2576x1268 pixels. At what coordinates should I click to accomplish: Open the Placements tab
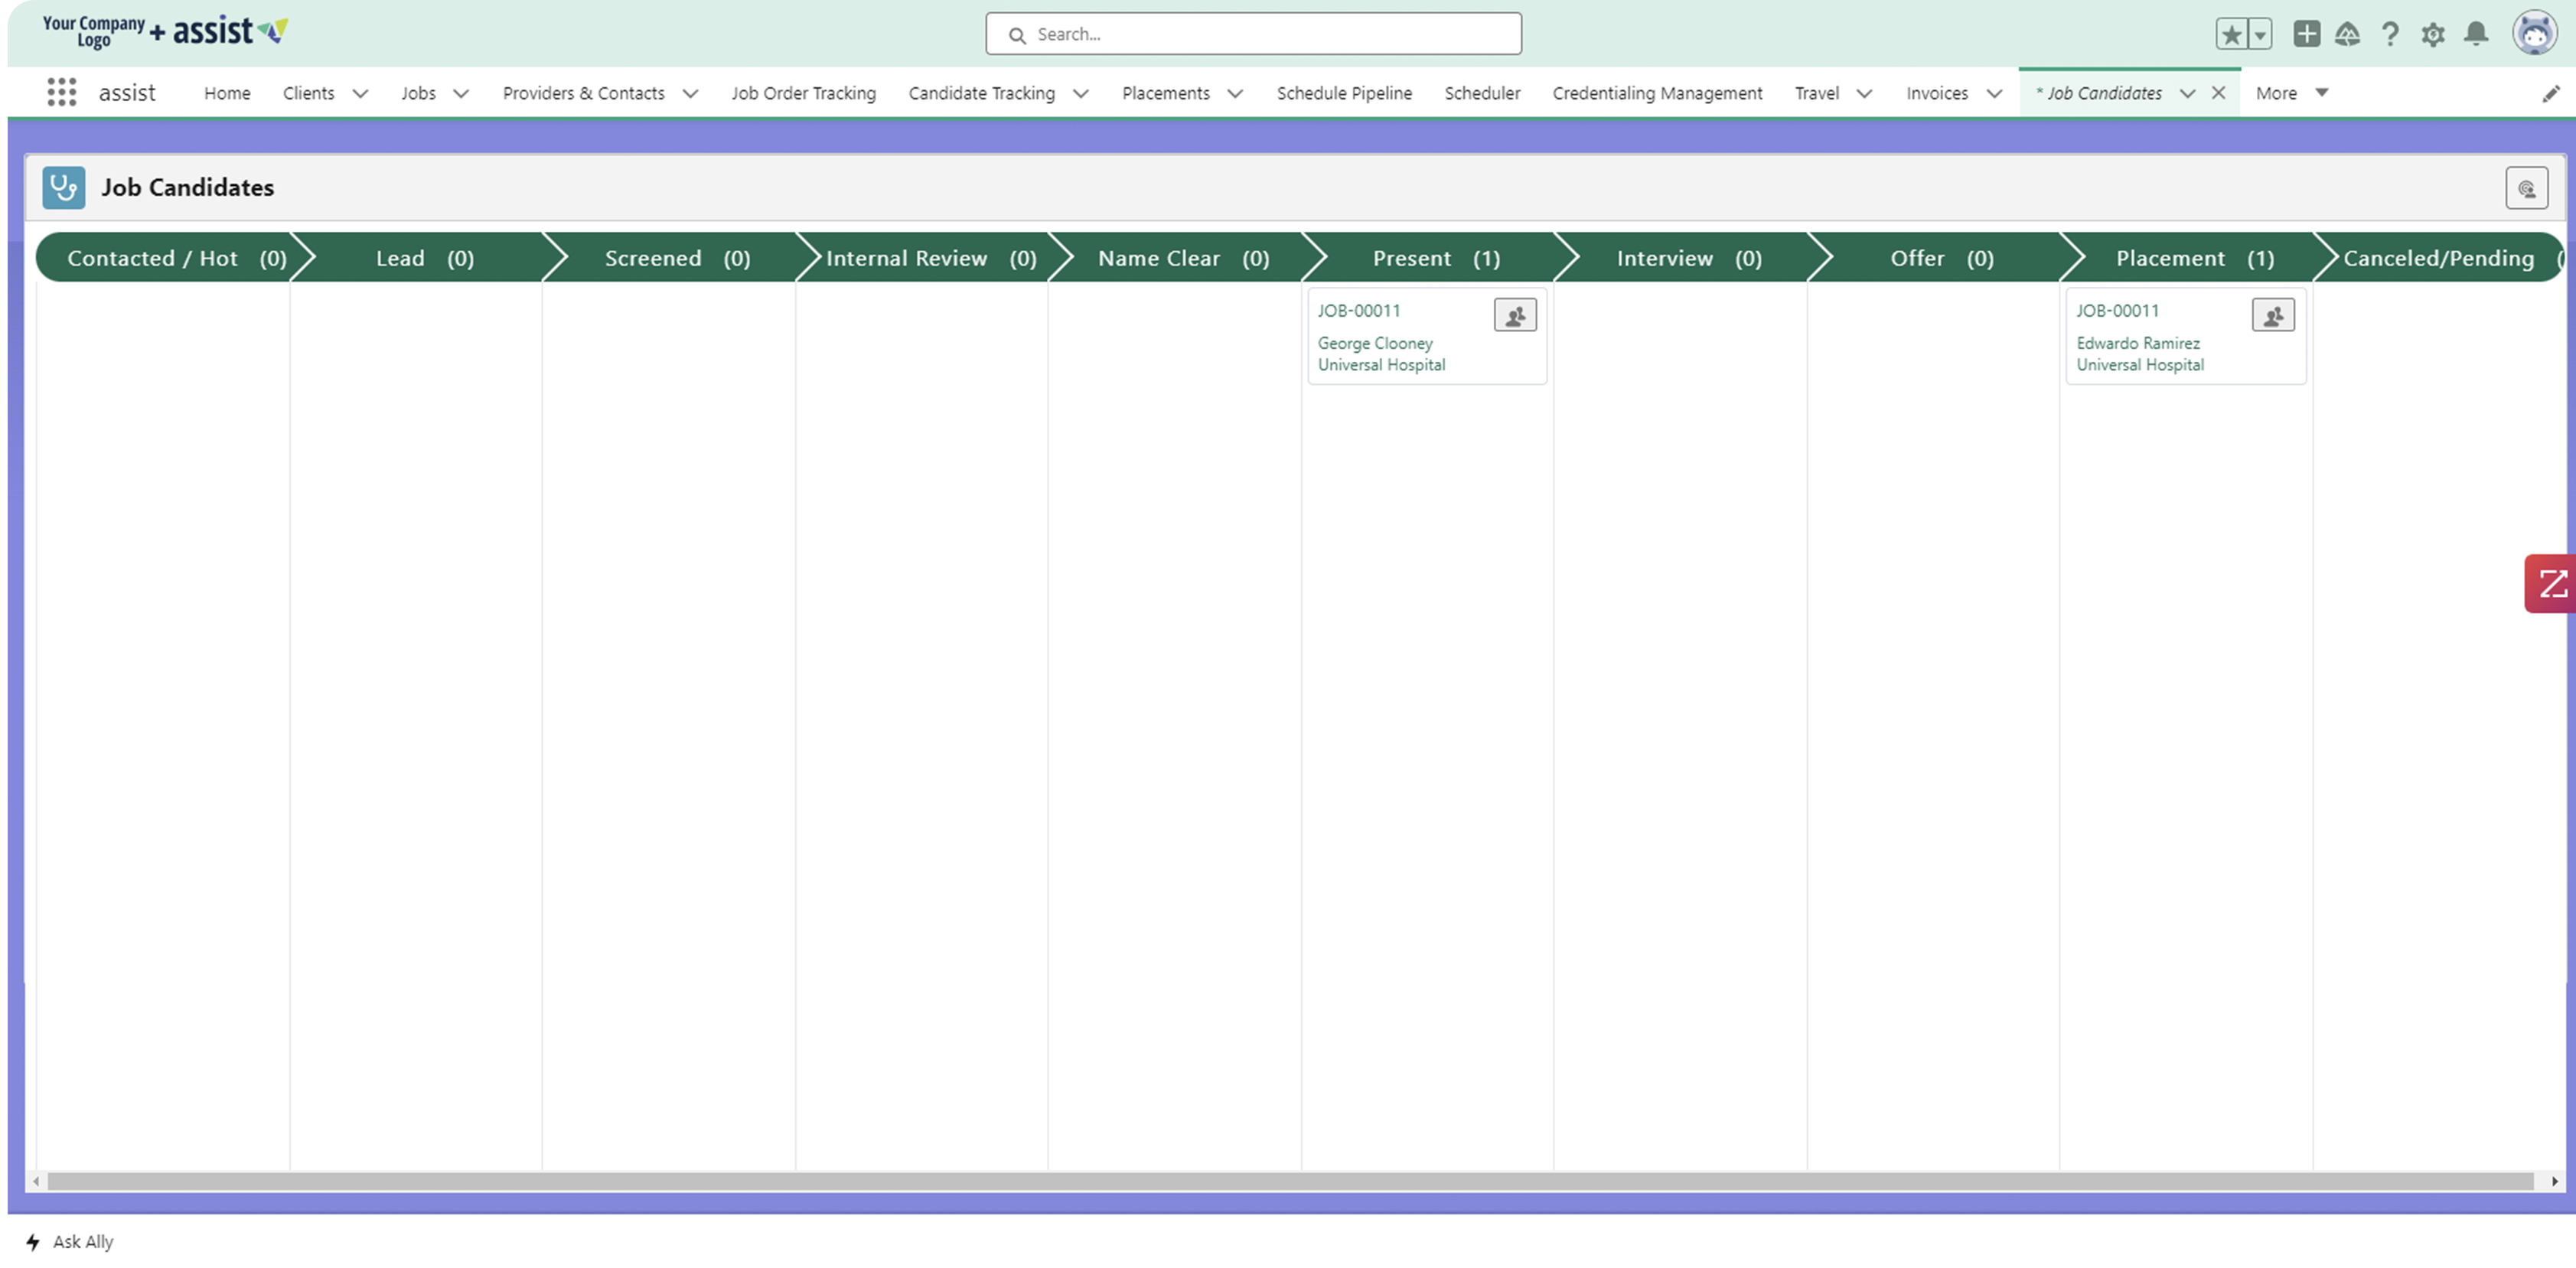tap(1165, 93)
